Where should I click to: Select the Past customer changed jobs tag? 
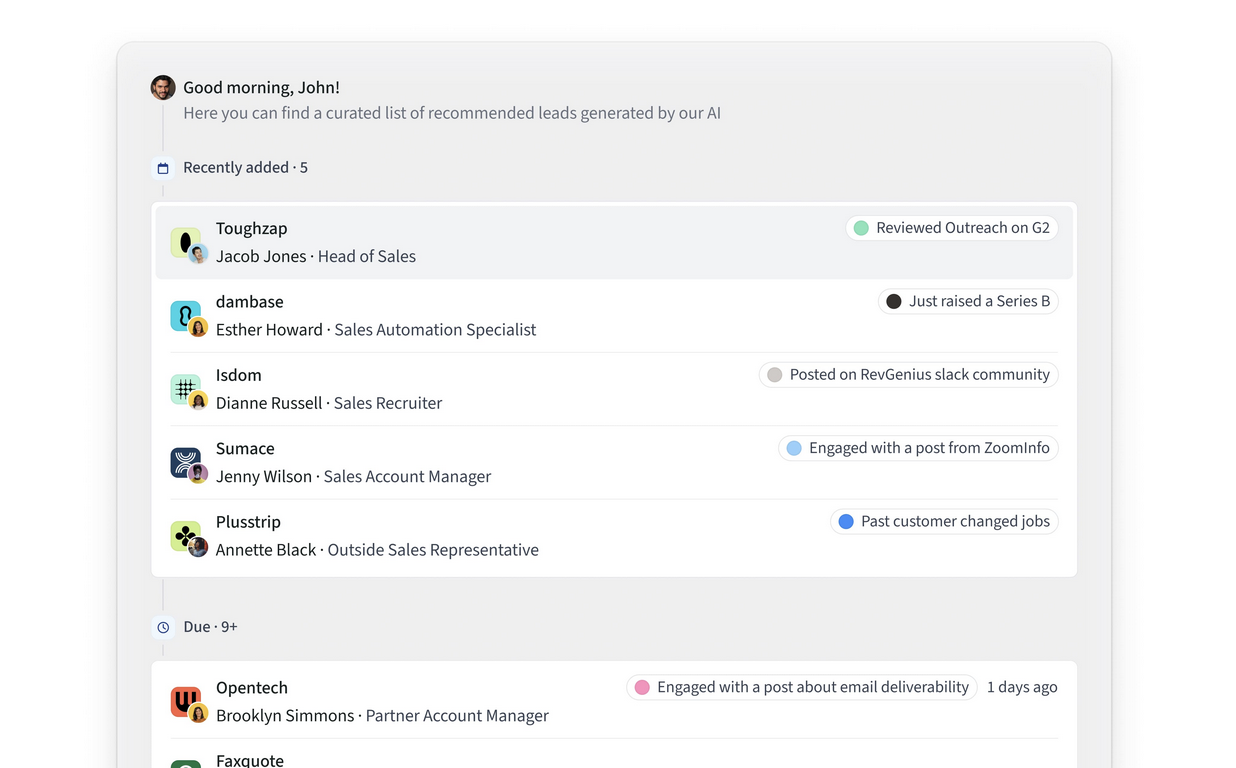pos(943,521)
